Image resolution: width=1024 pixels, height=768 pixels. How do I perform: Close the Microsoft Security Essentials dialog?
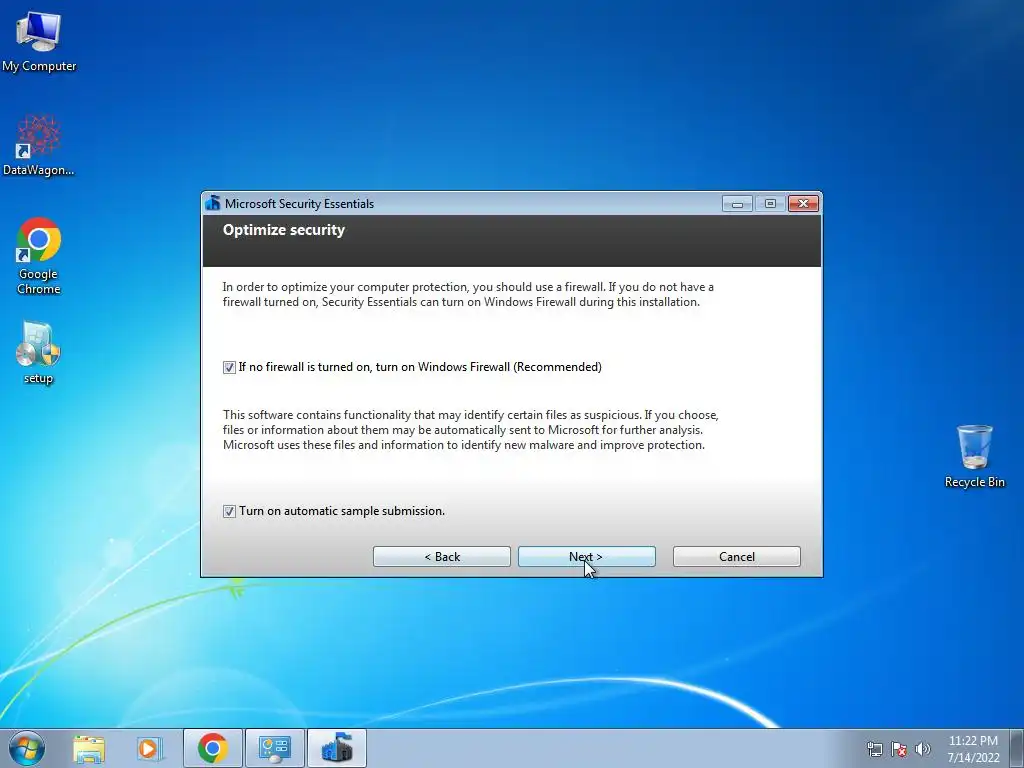[803, 204]
